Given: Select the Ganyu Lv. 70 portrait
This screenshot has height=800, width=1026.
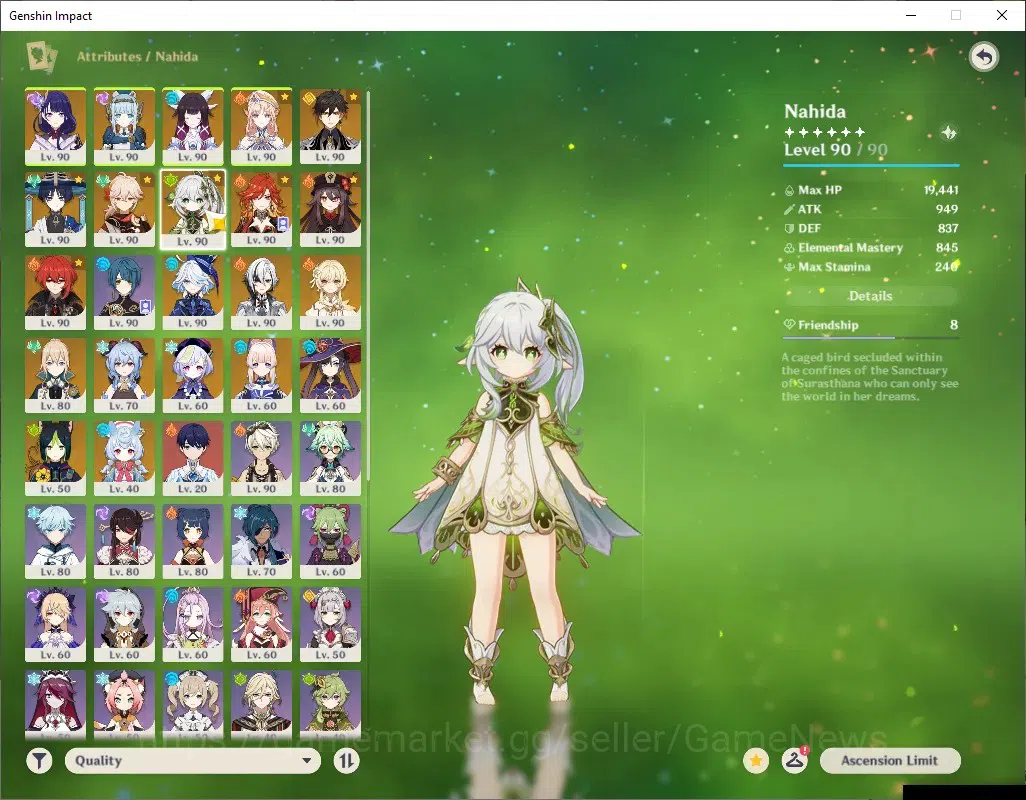Looking at the screenshot, I should coord(124,375).
